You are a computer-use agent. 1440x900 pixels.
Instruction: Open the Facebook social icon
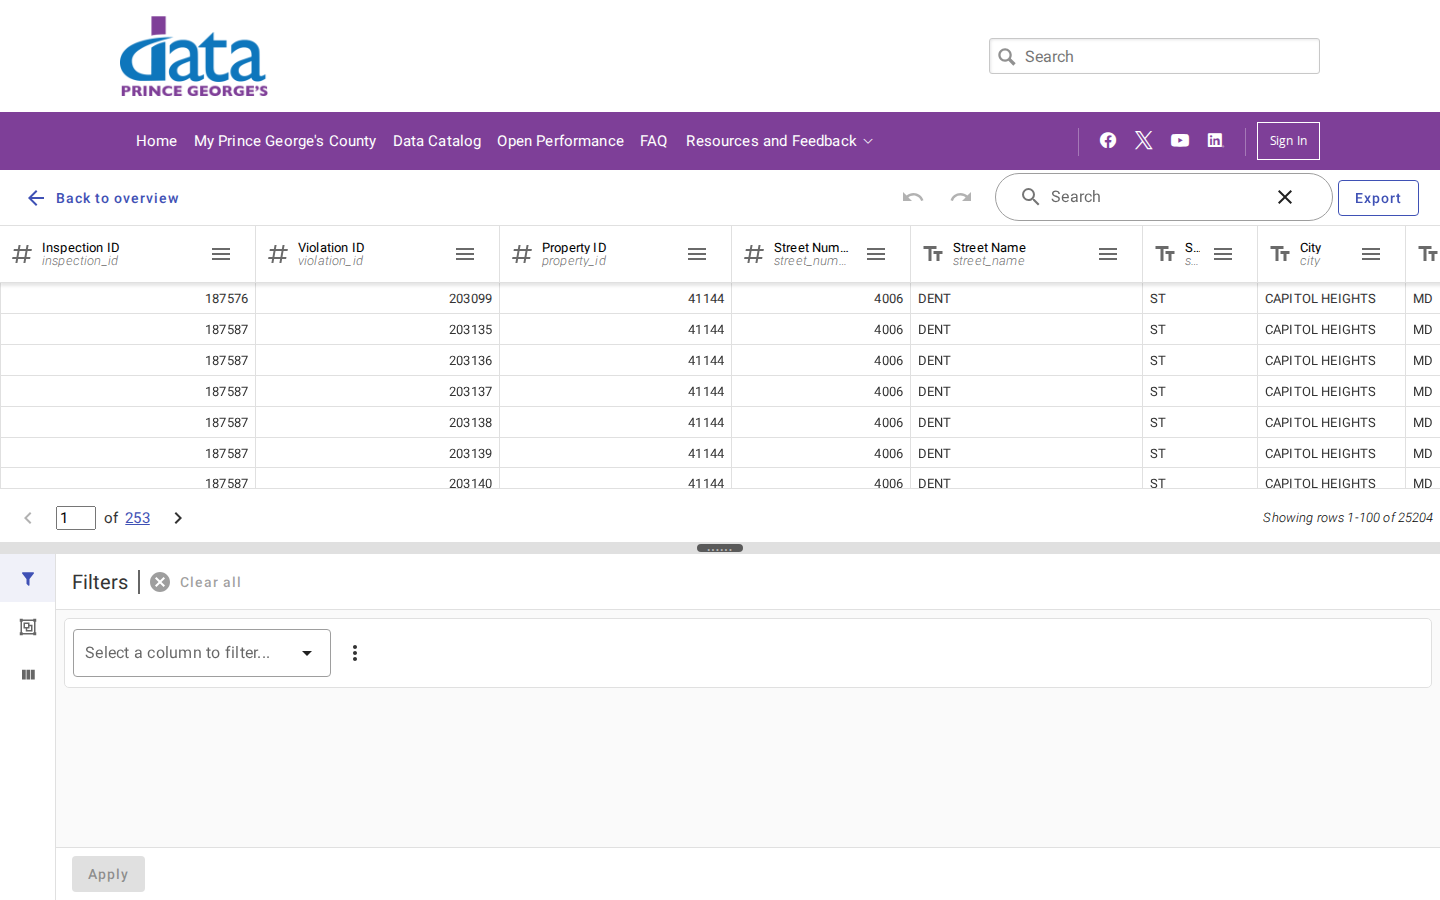pyautogui.click(x=1108, y=140)
